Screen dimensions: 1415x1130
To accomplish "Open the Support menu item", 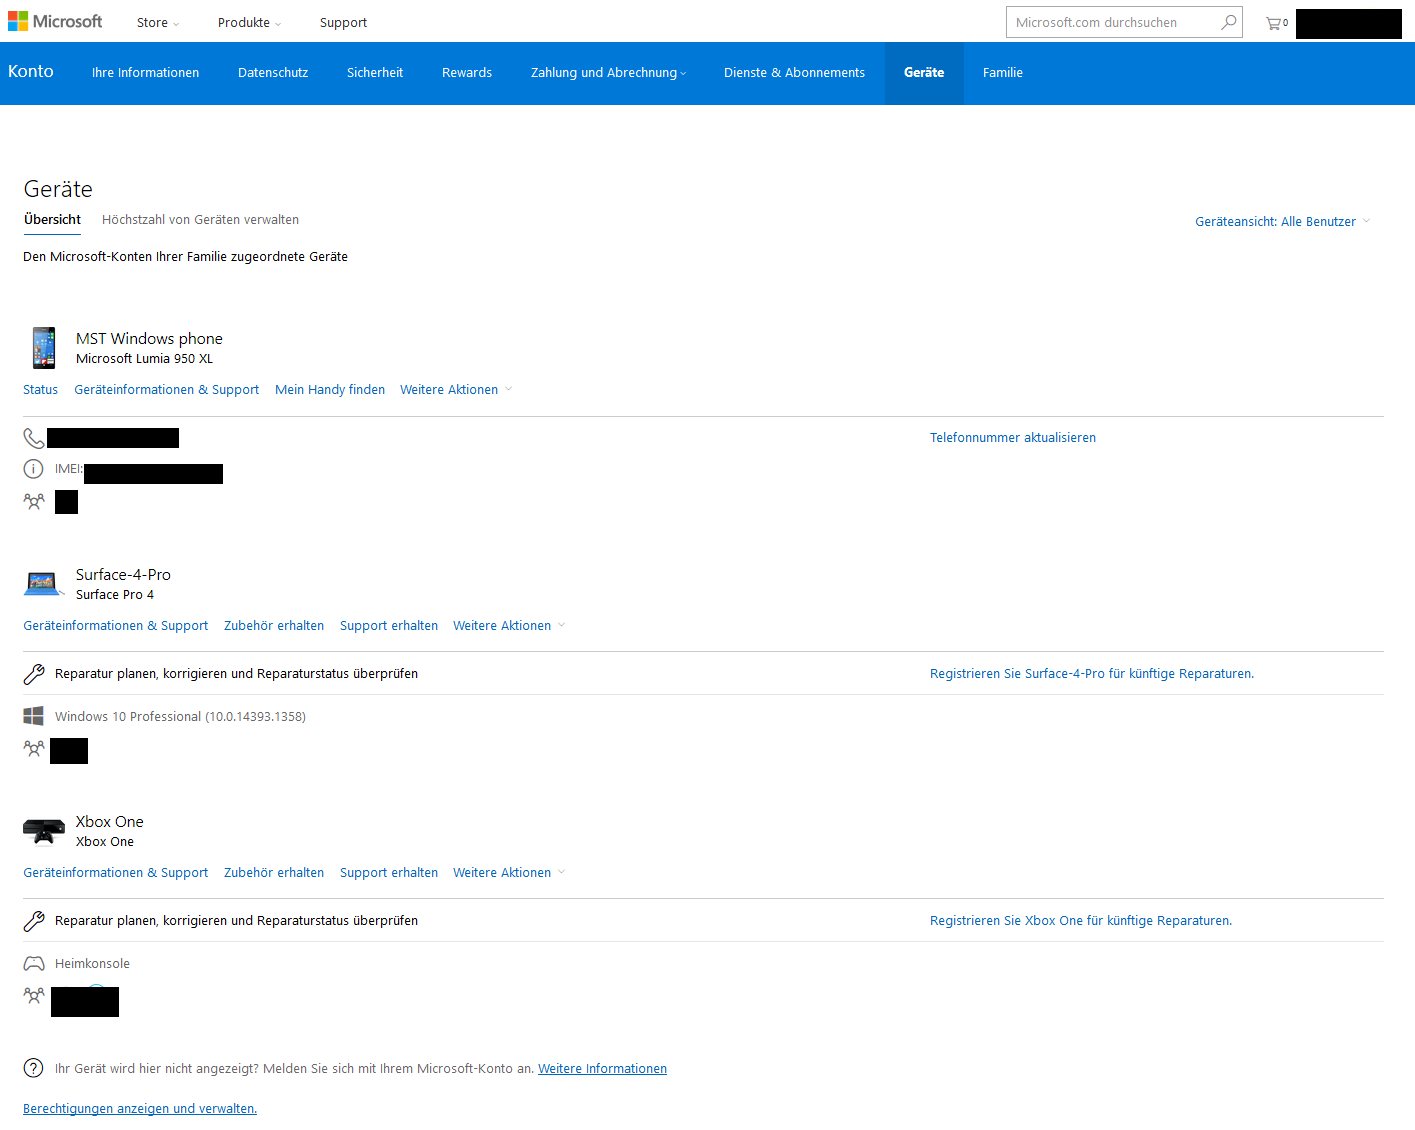I will click(343, 22).
